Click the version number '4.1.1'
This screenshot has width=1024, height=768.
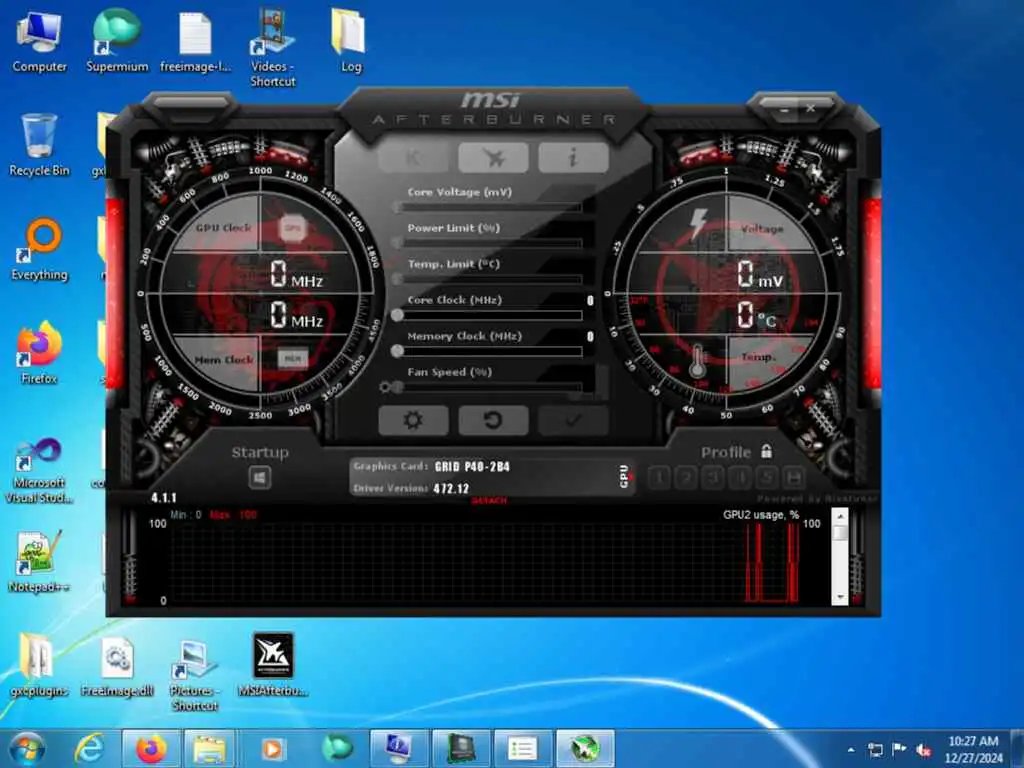point(163,498)
